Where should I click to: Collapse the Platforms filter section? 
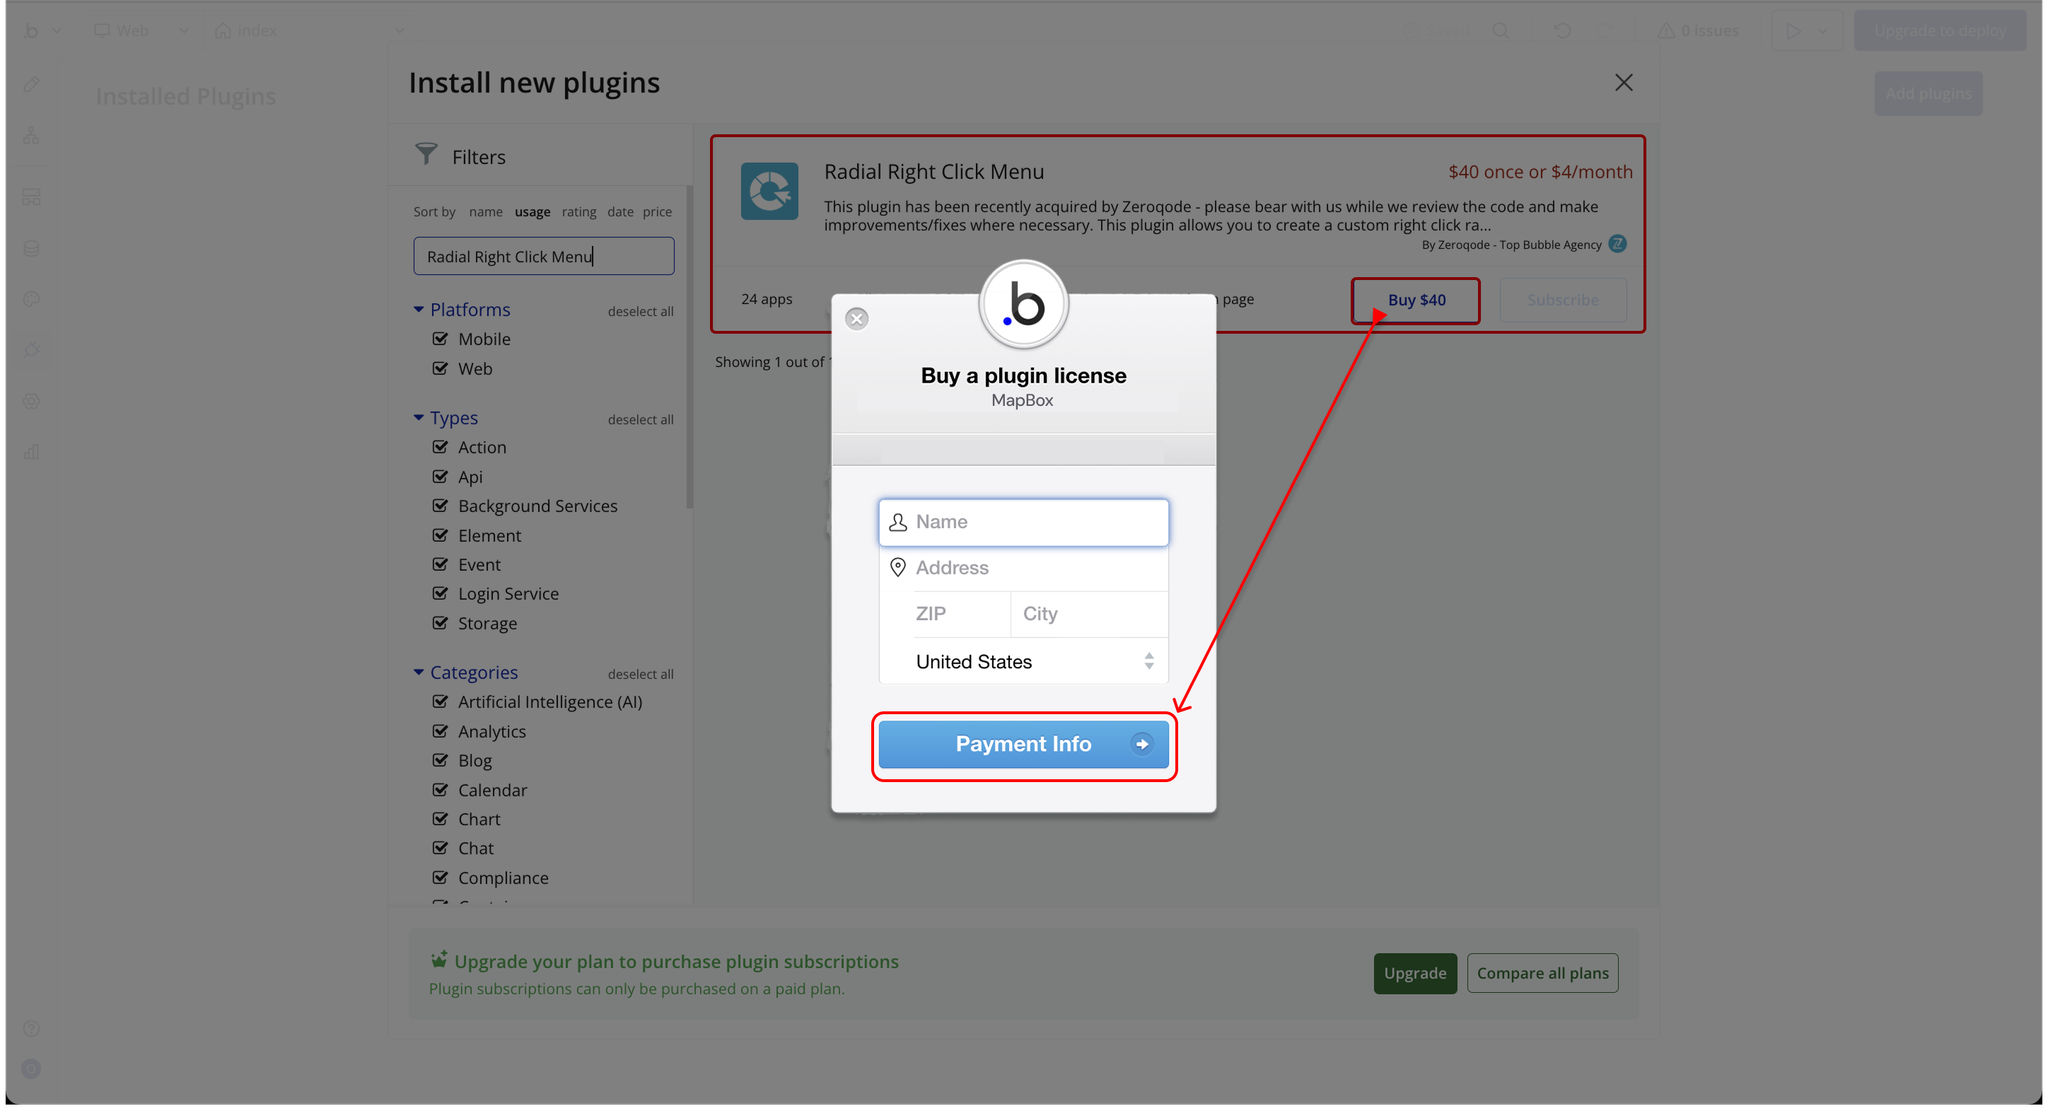[419, 310]
